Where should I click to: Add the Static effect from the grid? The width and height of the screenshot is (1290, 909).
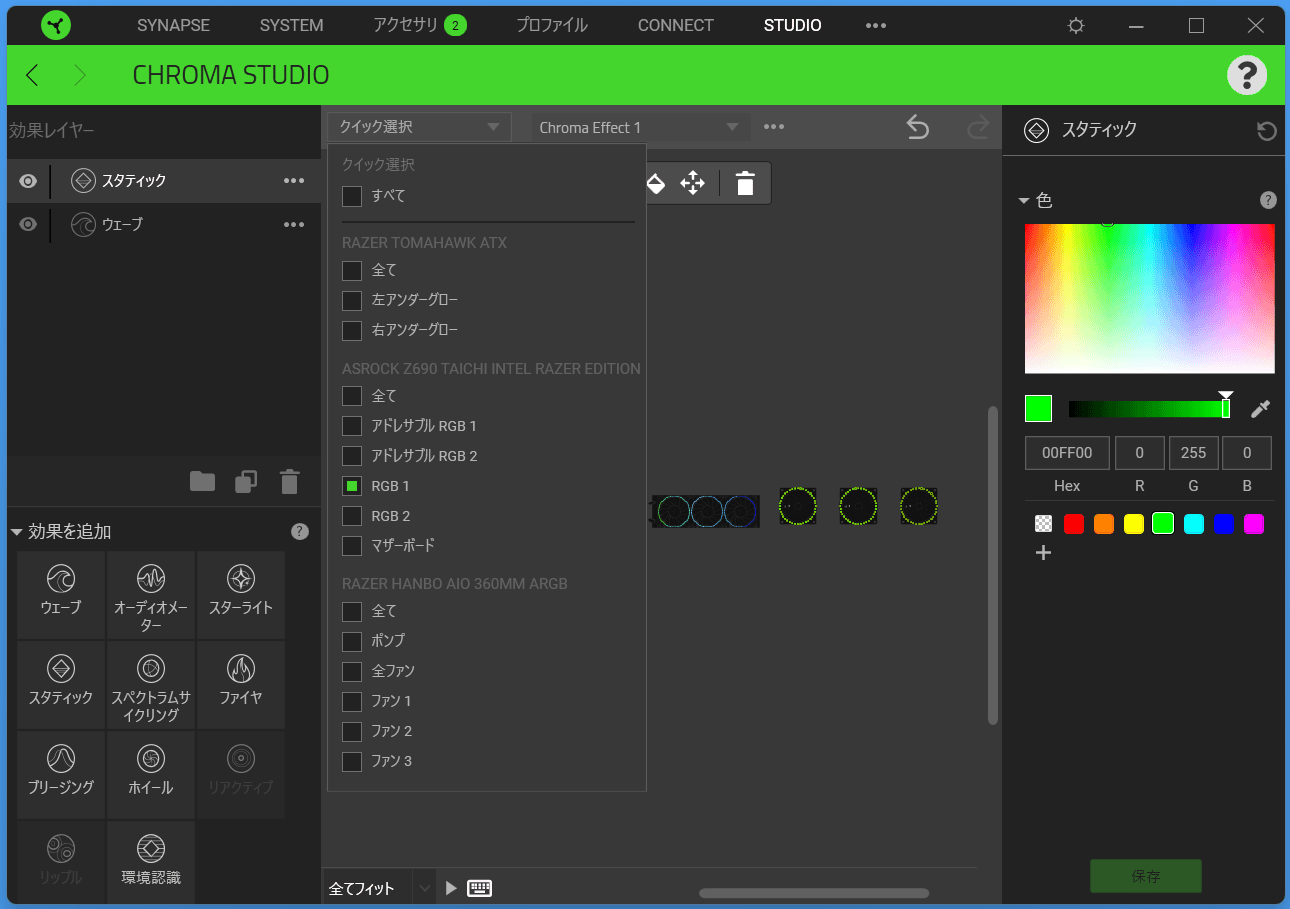(61, 684)
